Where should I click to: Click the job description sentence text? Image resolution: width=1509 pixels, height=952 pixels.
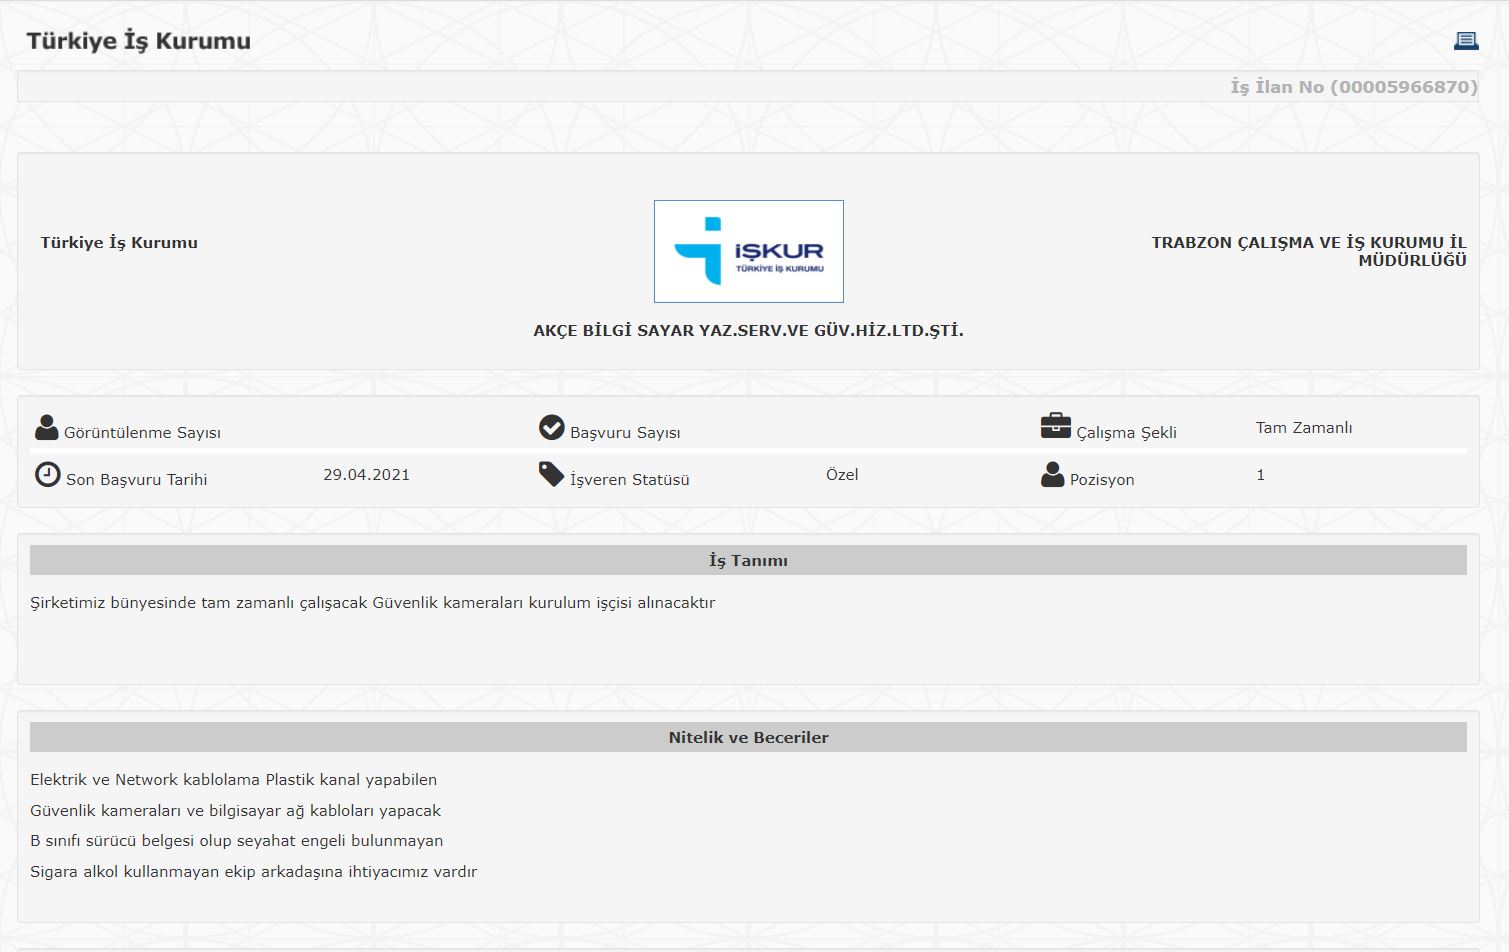click(x=372, y=603)
